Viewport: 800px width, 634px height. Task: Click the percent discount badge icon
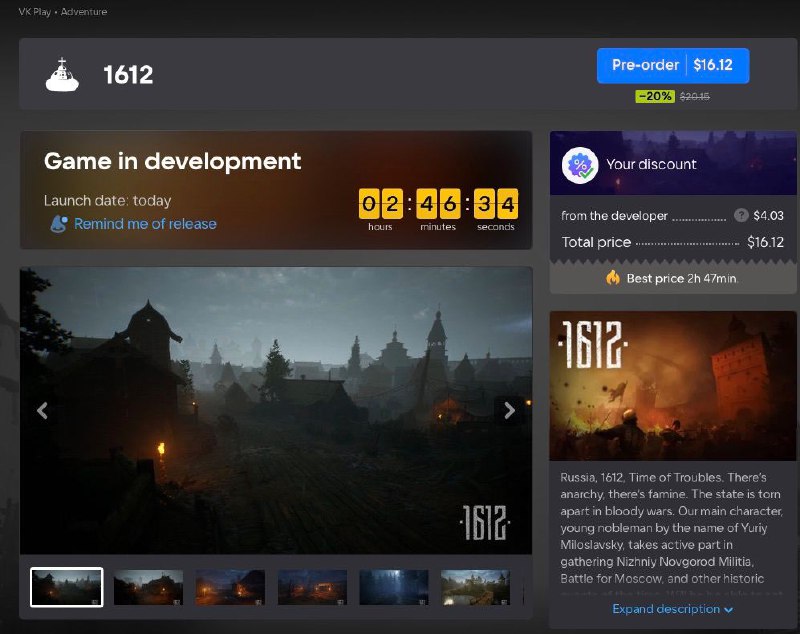(580, 164)
